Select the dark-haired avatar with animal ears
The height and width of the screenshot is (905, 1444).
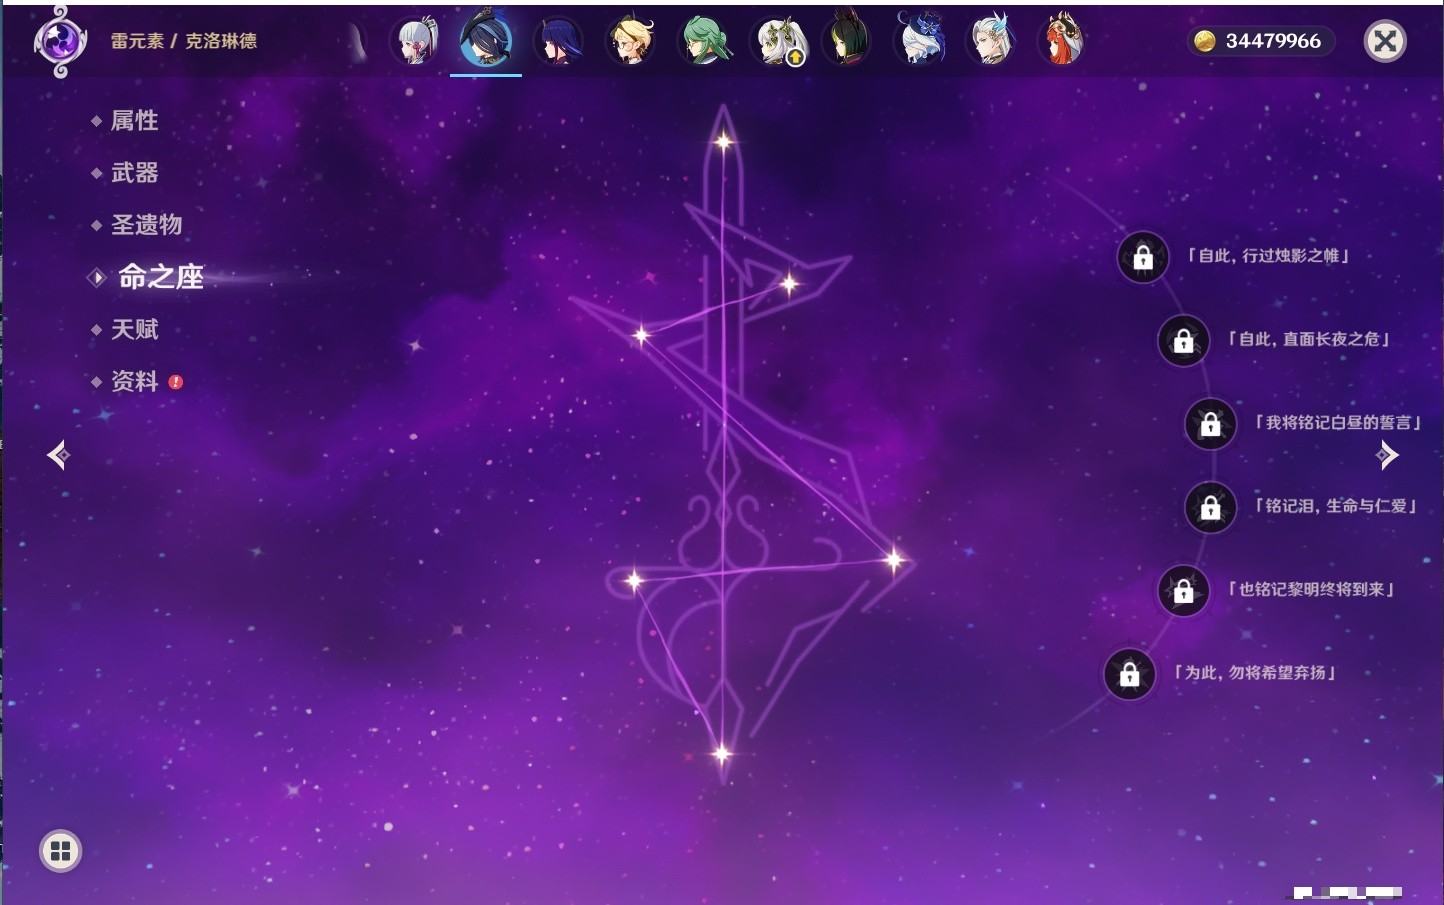(x=846, y=41)
